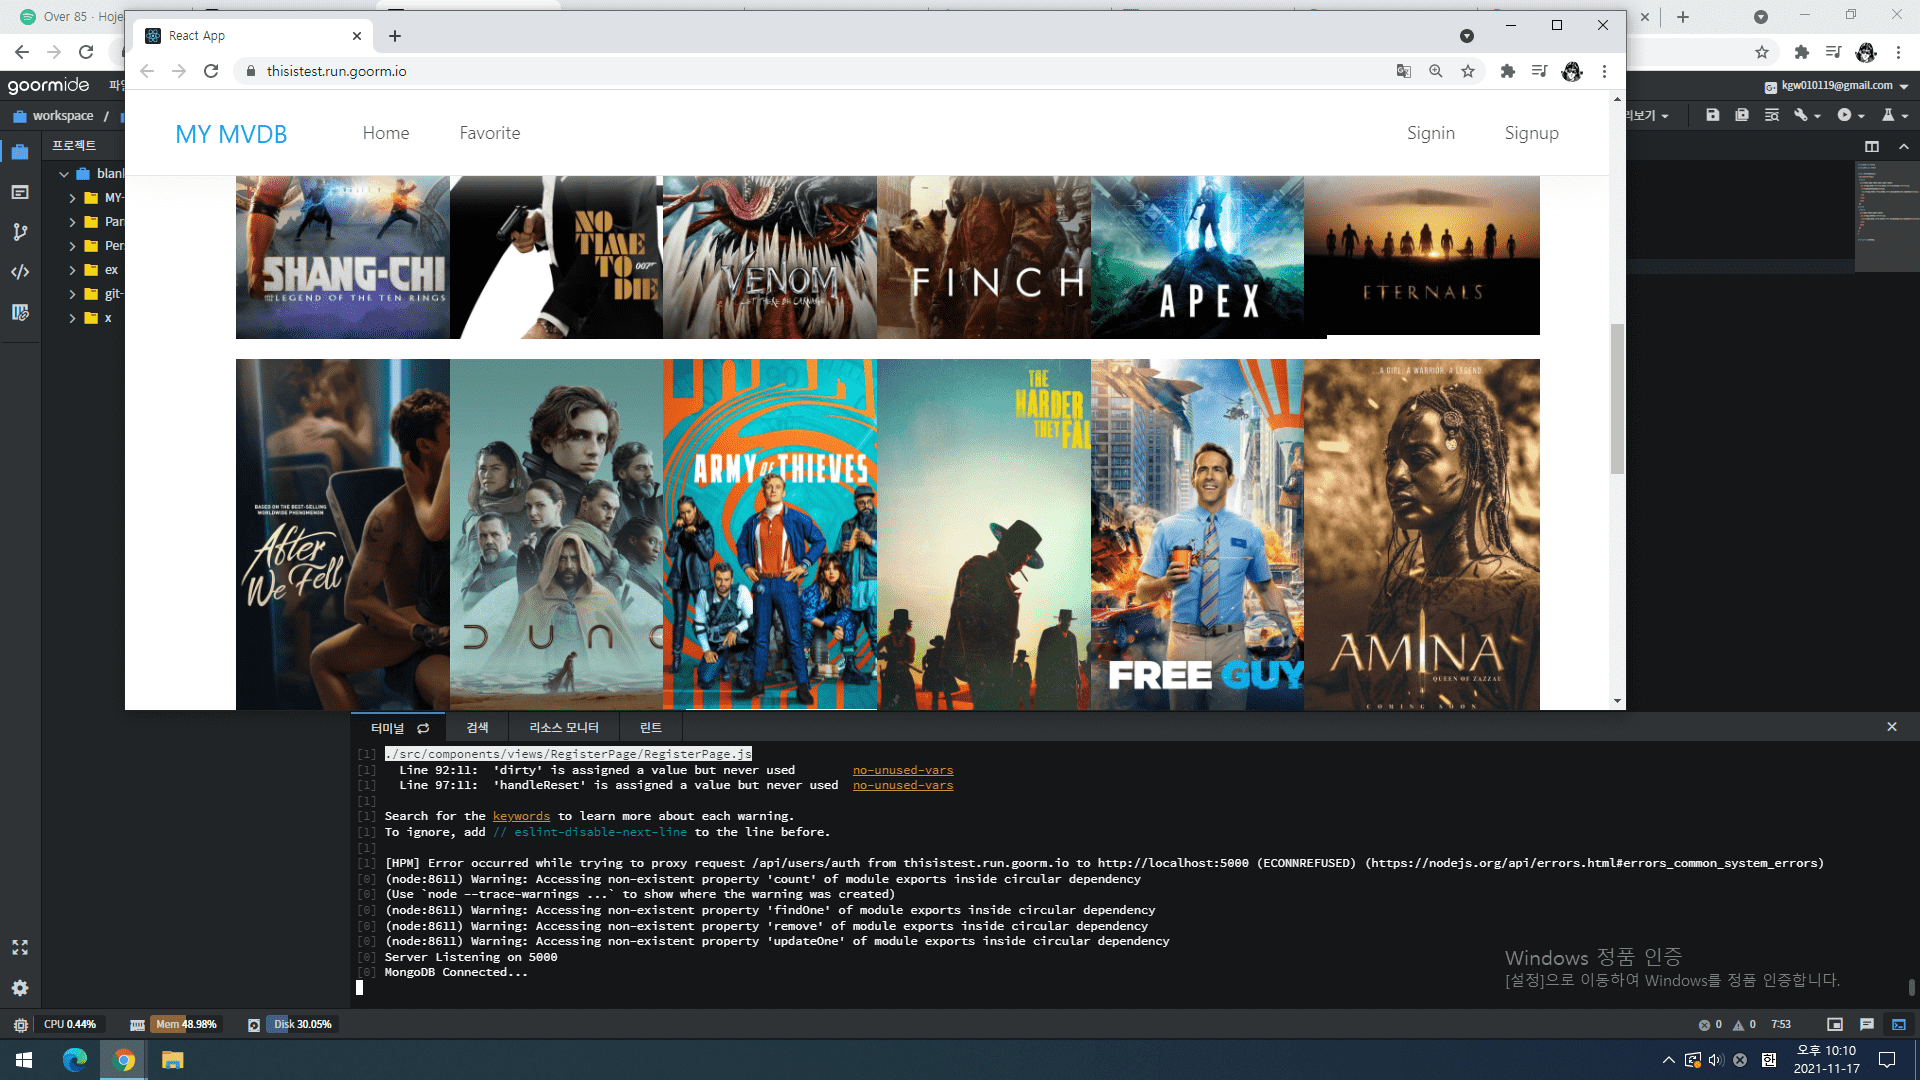
Task: Click the find in files icon
Action: pyautogui.click(x=1771, y=115)
